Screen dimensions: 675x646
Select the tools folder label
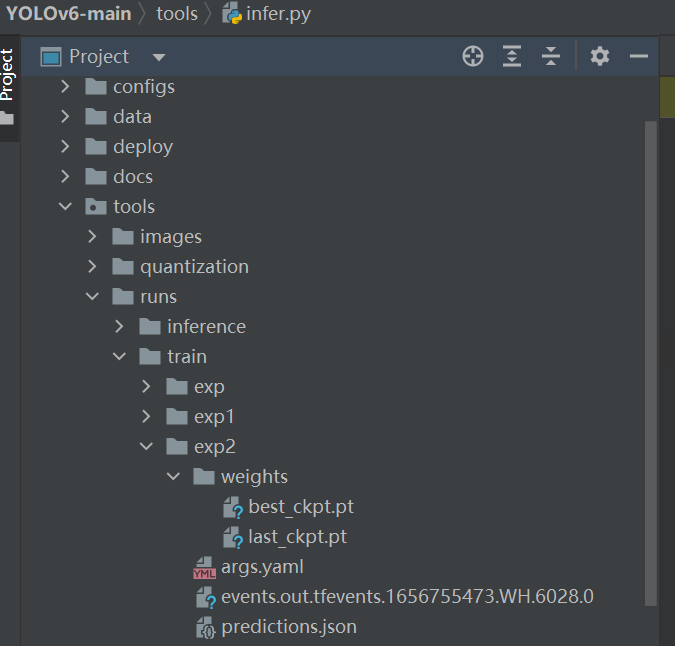[134, 207]
